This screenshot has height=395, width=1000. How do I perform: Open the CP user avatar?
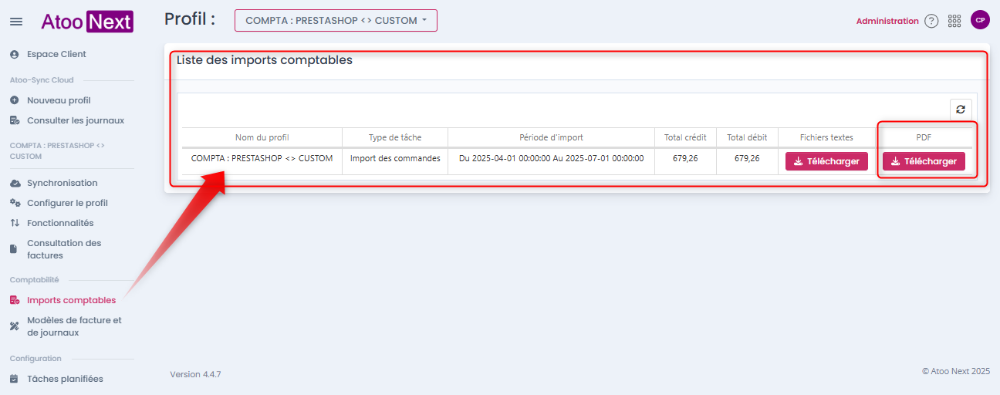(980, 20)
